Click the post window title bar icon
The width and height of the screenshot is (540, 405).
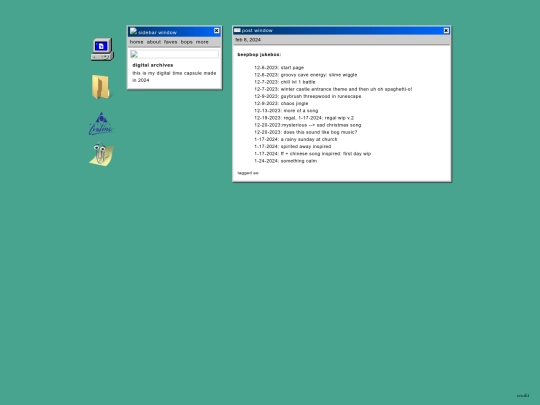click(x=237, y=30)
